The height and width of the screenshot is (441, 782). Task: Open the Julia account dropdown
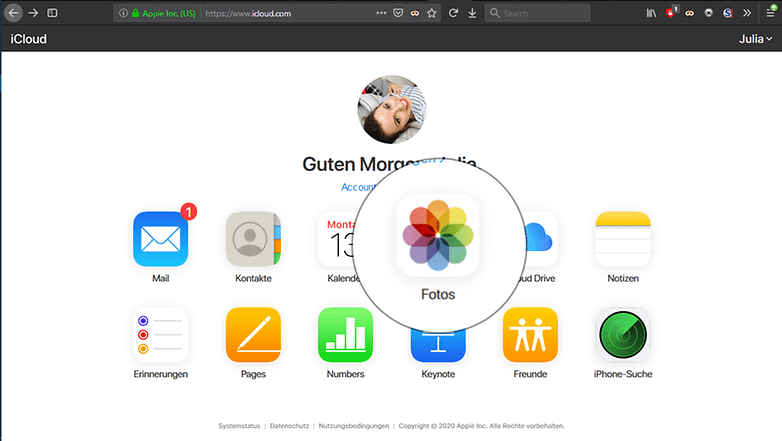pyautogui.click(x=755, y=39)
